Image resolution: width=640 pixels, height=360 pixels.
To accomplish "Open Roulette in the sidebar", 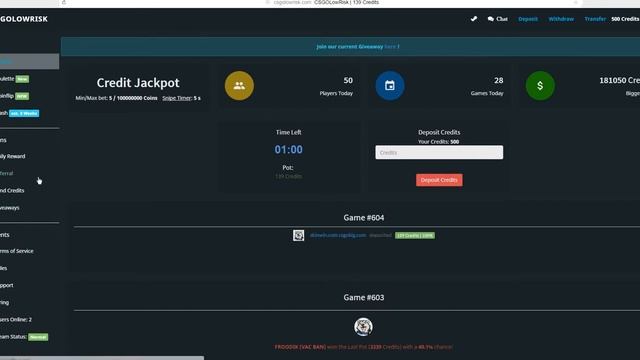I will 7,78.
